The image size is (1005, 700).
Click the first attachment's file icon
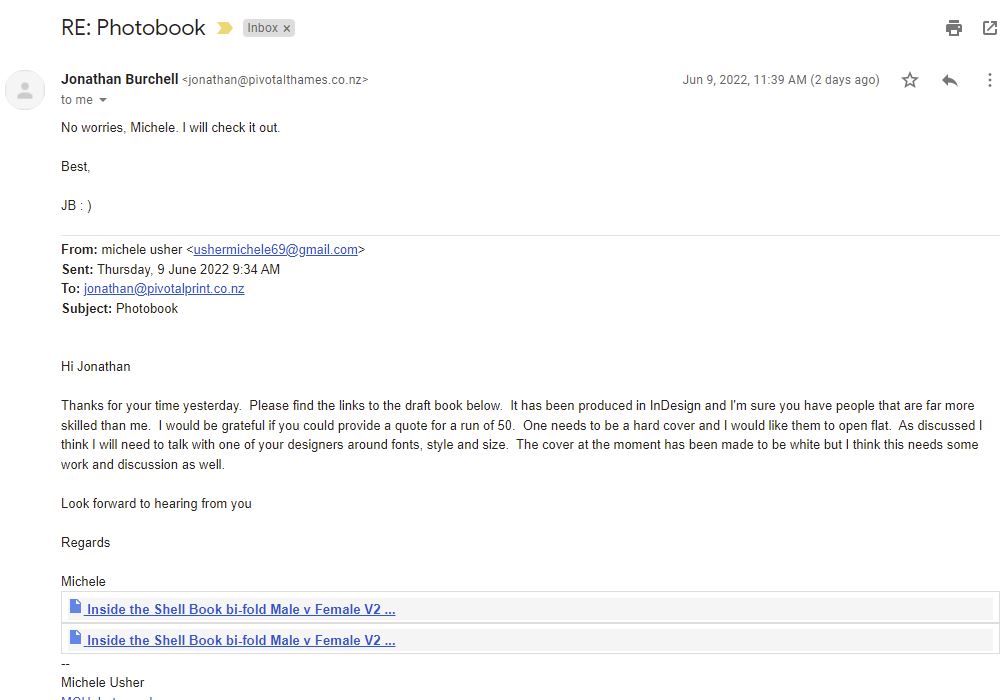pos(75,606)
